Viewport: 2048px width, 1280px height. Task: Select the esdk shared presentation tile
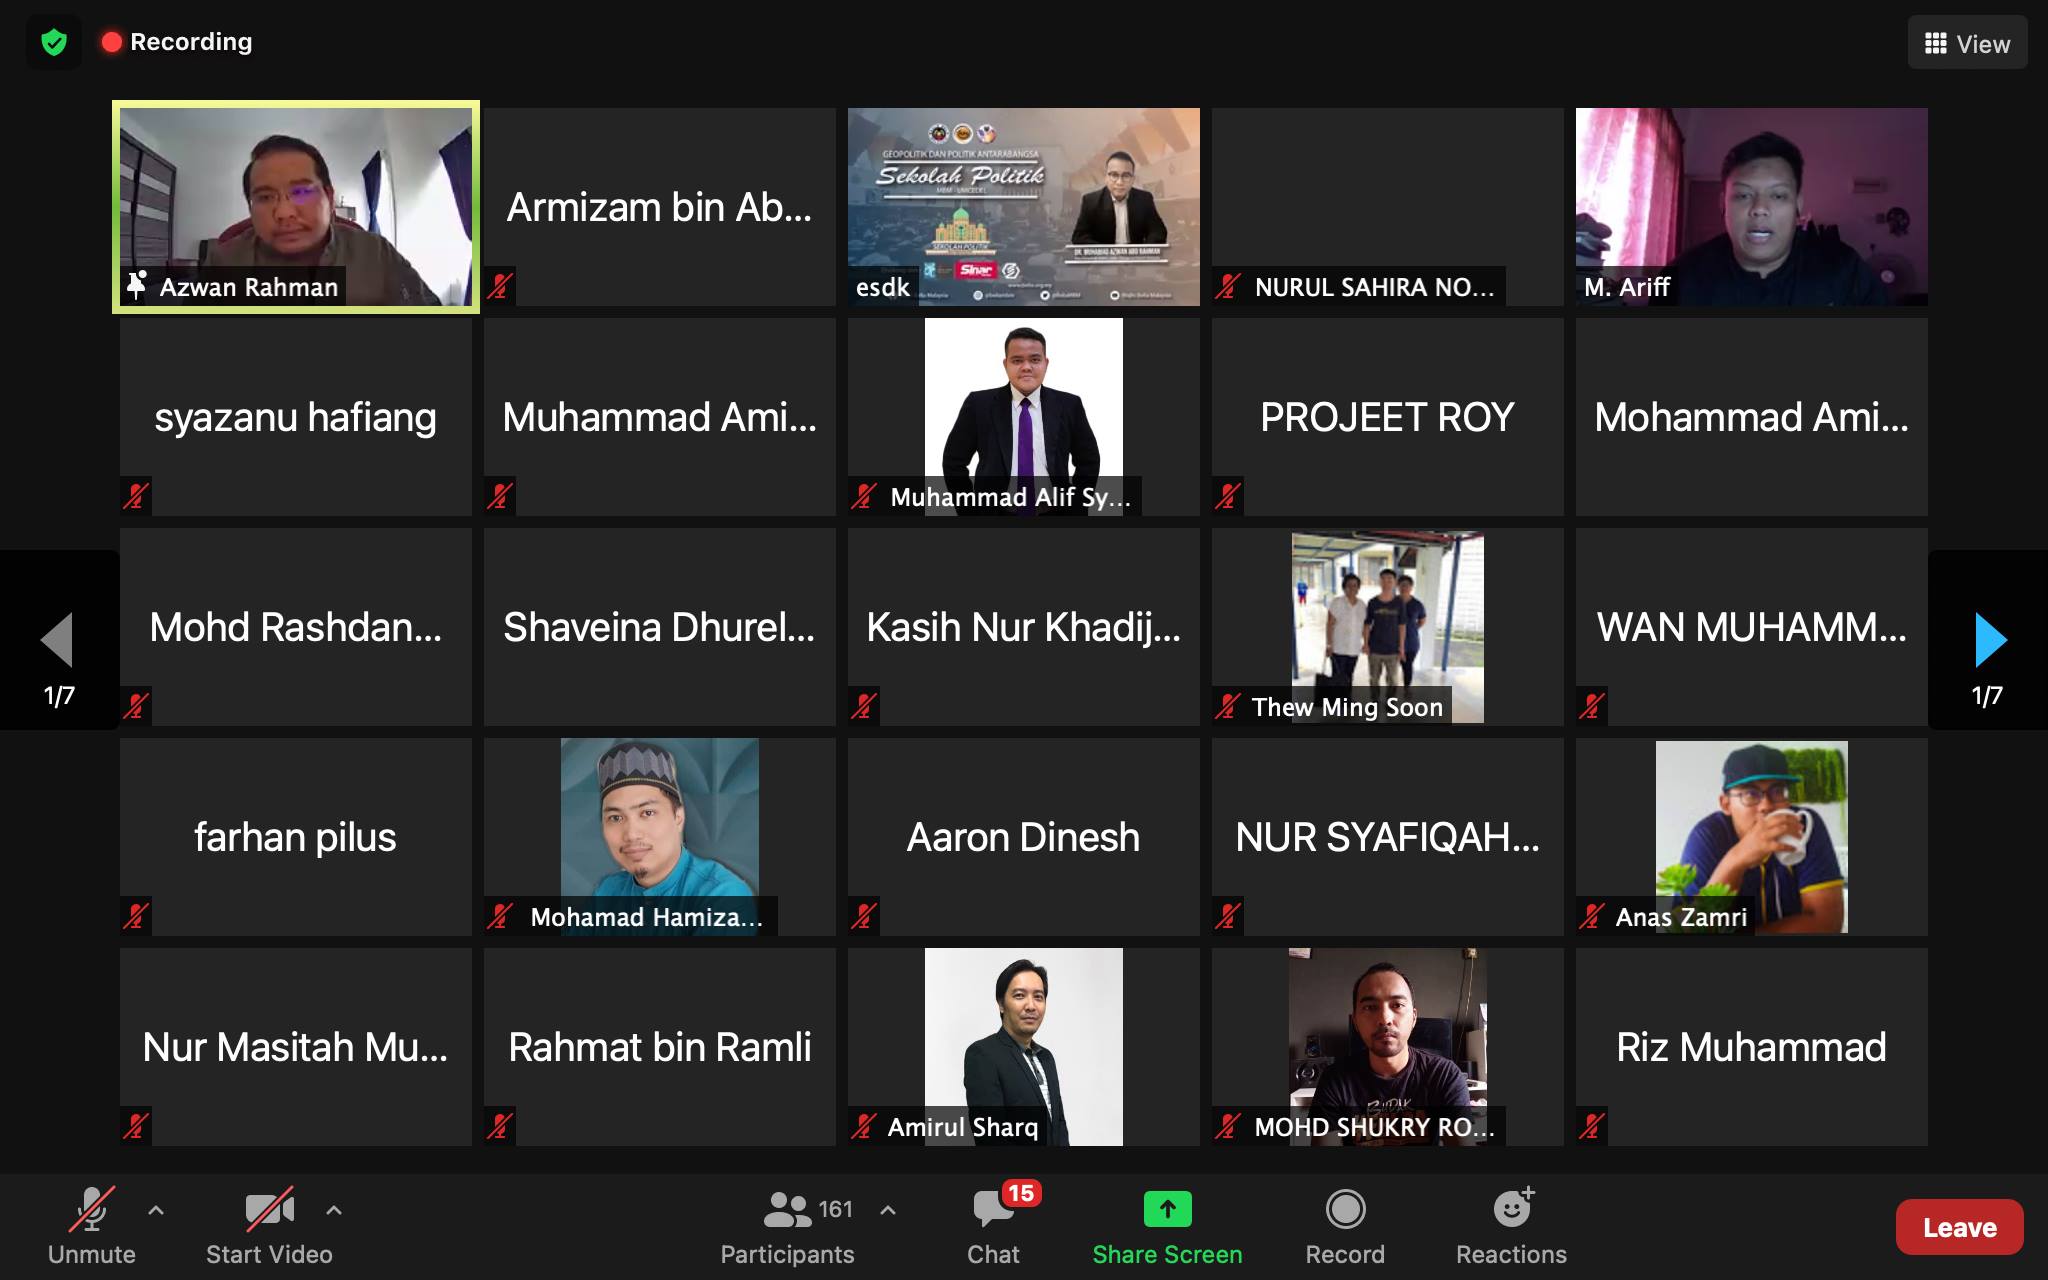pos(1023,207)
